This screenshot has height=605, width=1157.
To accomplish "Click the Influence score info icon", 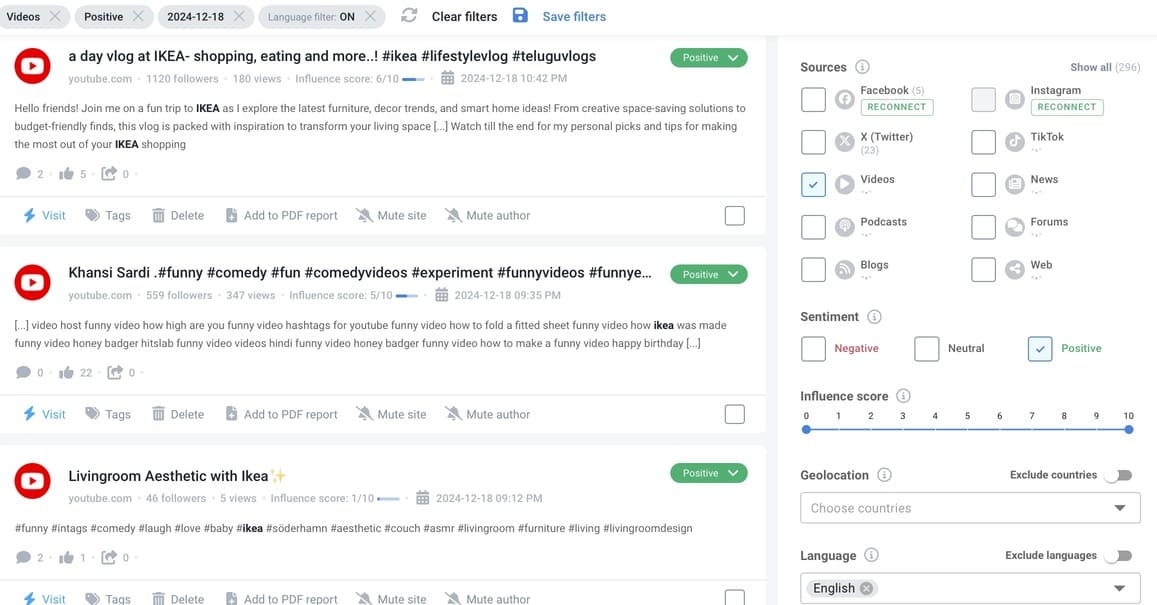I will point(903,396).
